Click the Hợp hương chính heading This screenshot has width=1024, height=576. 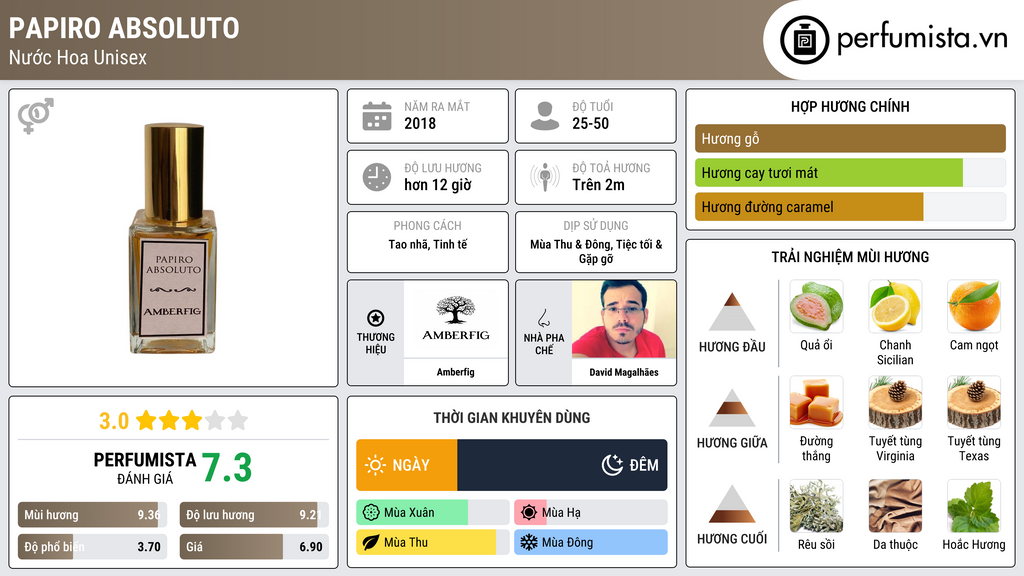[x=850, y=106]
